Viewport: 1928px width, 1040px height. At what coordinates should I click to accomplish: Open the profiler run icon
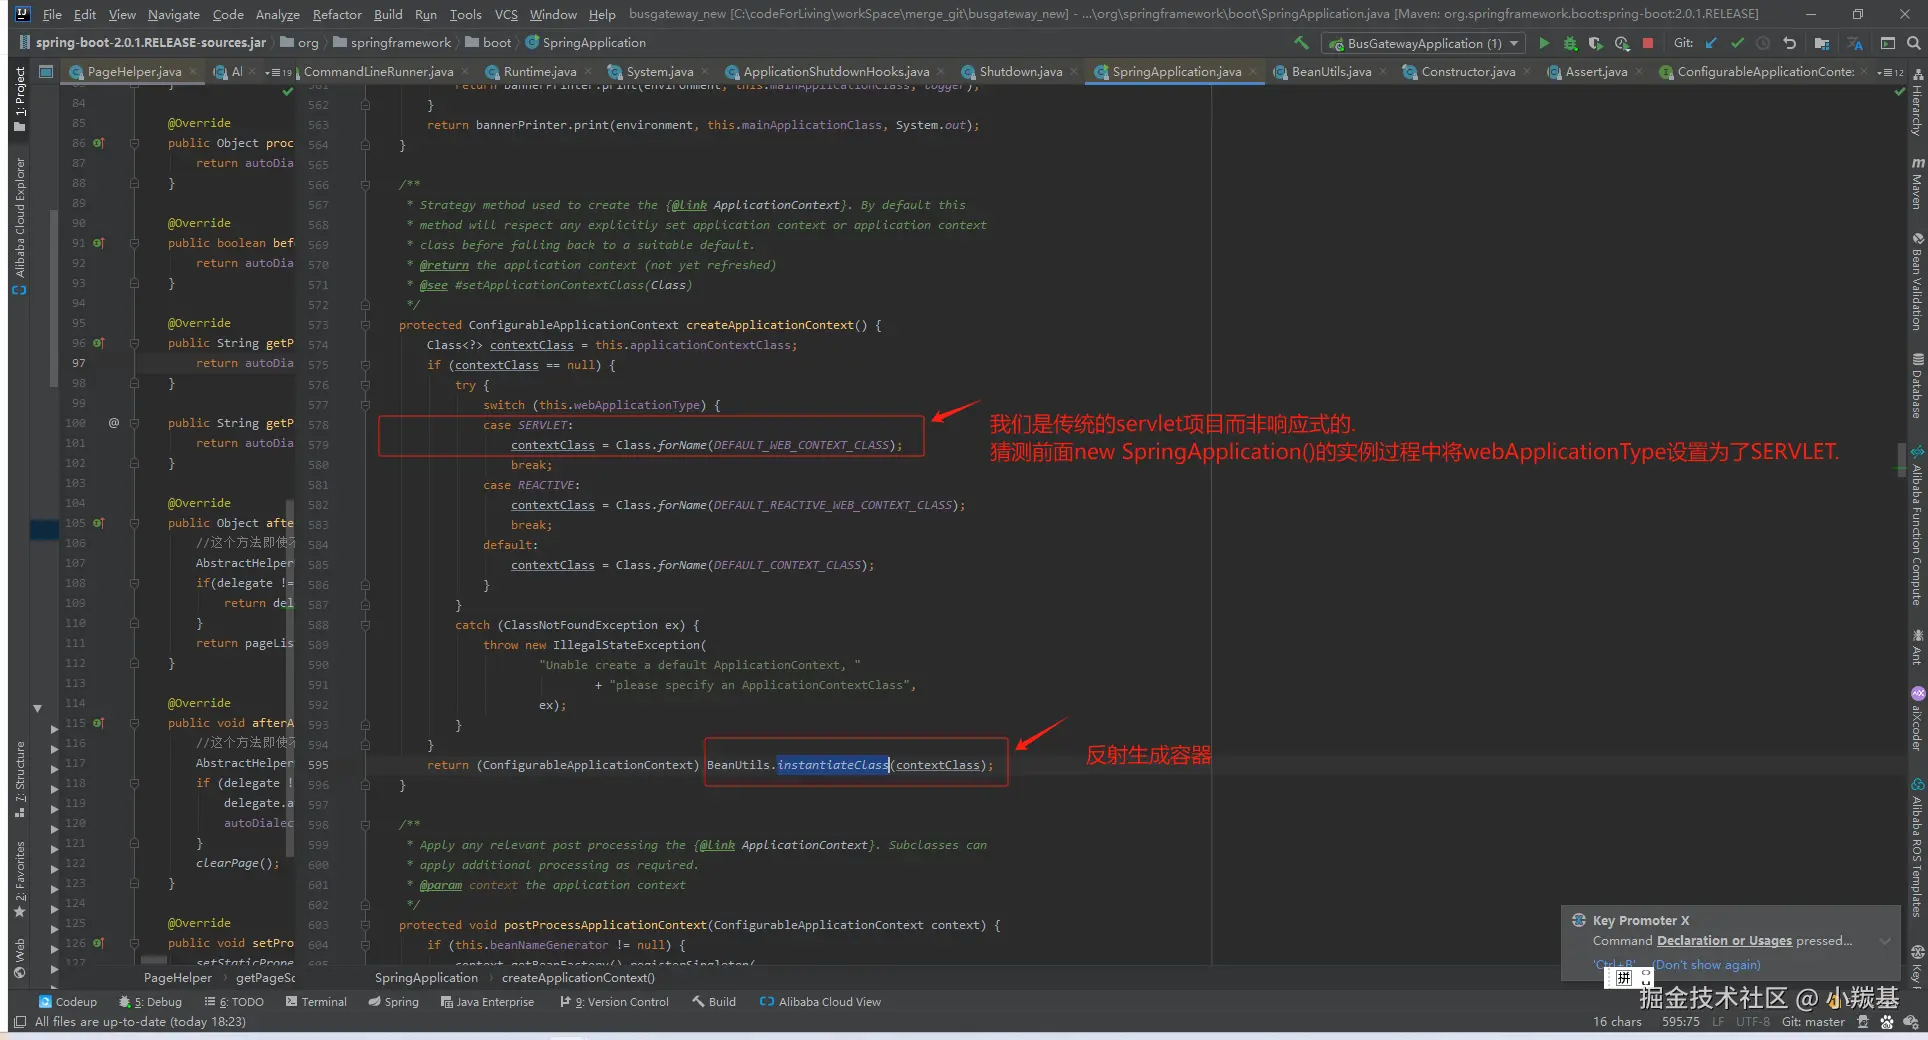pos(1621,43)
